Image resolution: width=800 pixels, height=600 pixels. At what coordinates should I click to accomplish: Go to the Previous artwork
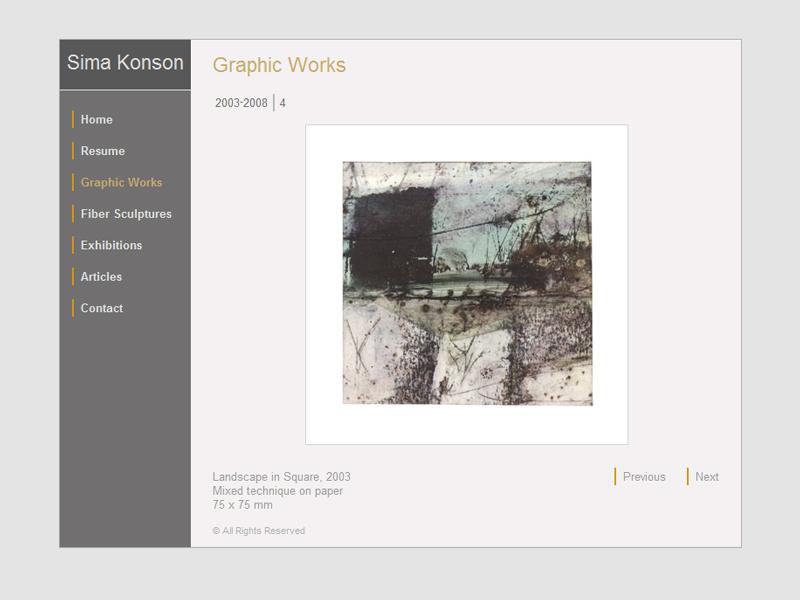[644, 477]
